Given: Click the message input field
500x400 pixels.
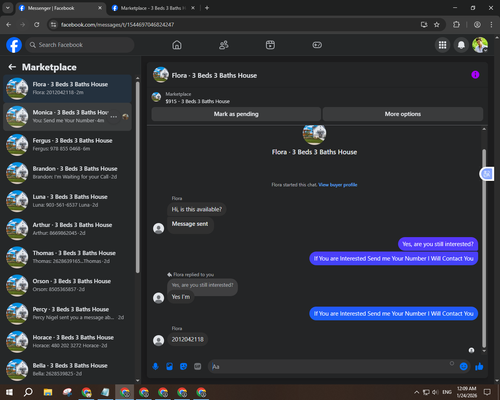Looking at the screenshot, I should point(330,367).
